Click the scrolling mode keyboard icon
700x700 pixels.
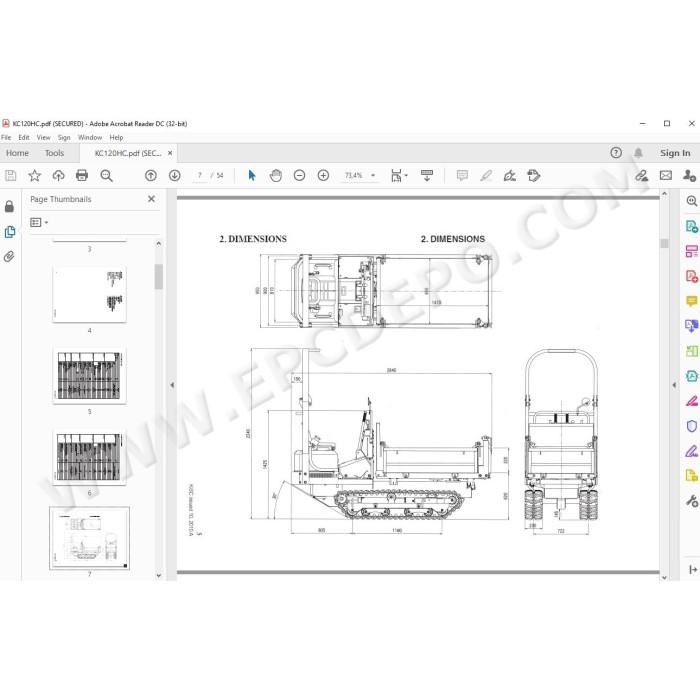tap(427, 175)
